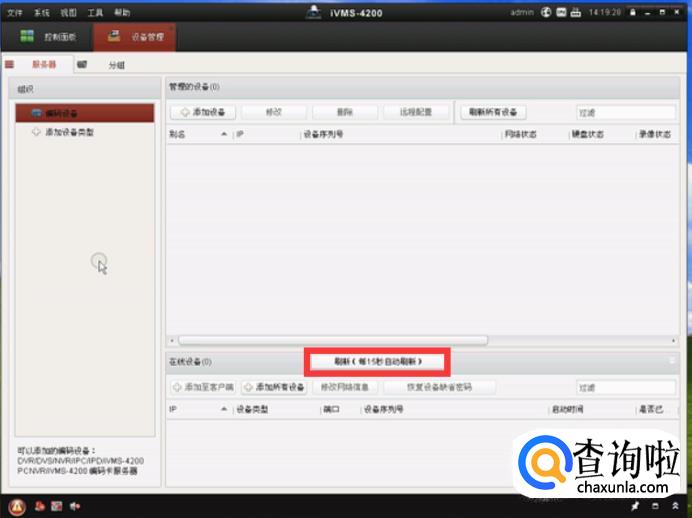This screenshot has width=692, height=518.
Task: Open the 帮助 menu
Action: [x=122, y=12]
